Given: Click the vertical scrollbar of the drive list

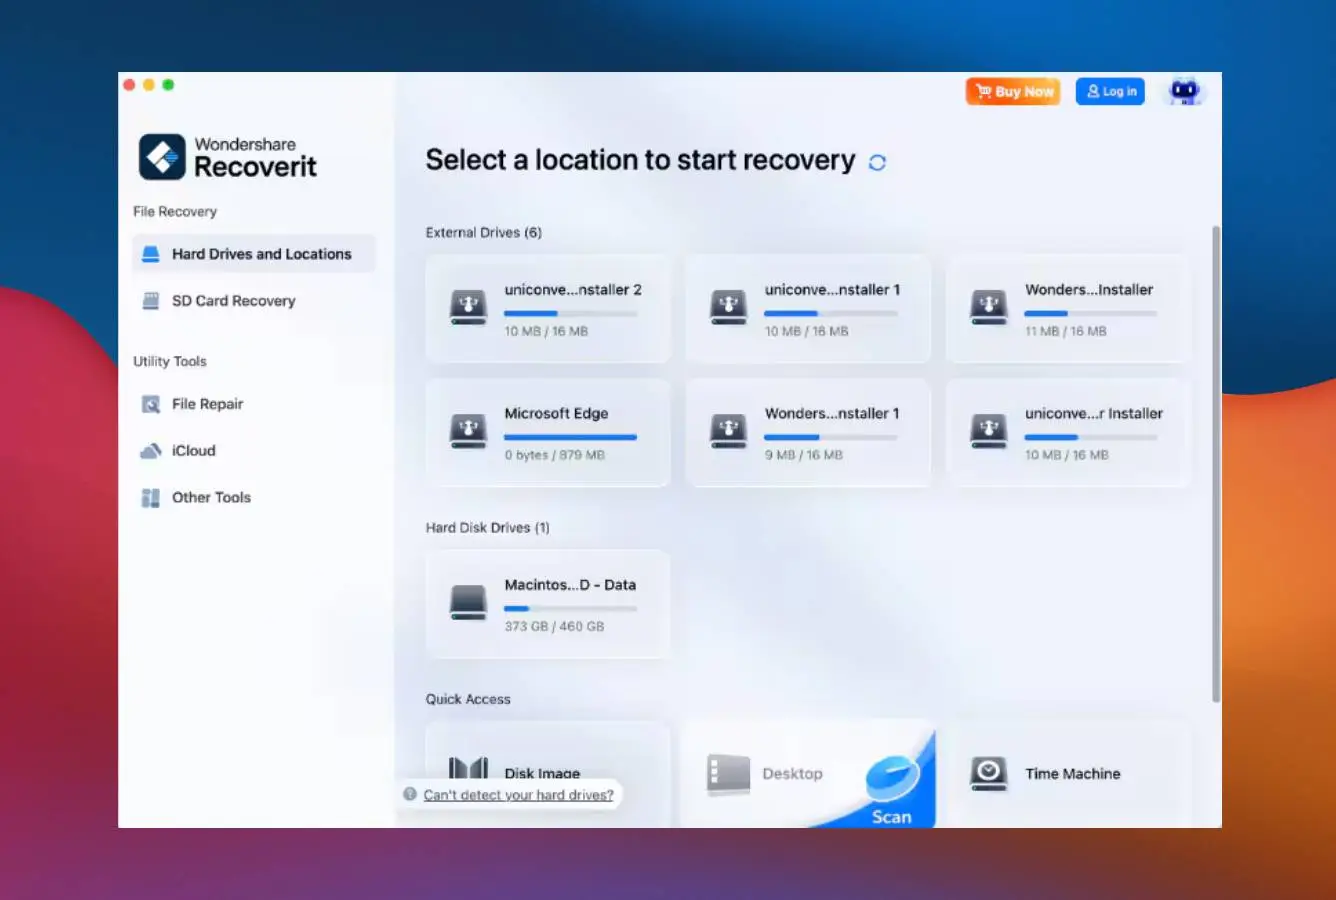Looking at the screenshot, I should point(1216,463).
